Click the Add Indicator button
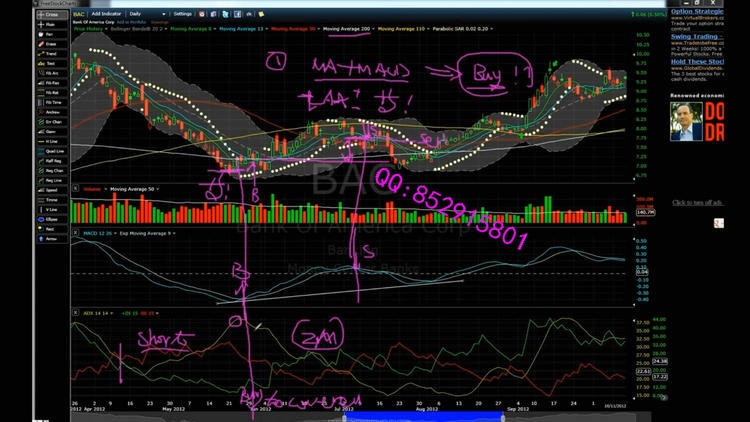The height and width of the screenshot is (422, 750). (106, 15)
